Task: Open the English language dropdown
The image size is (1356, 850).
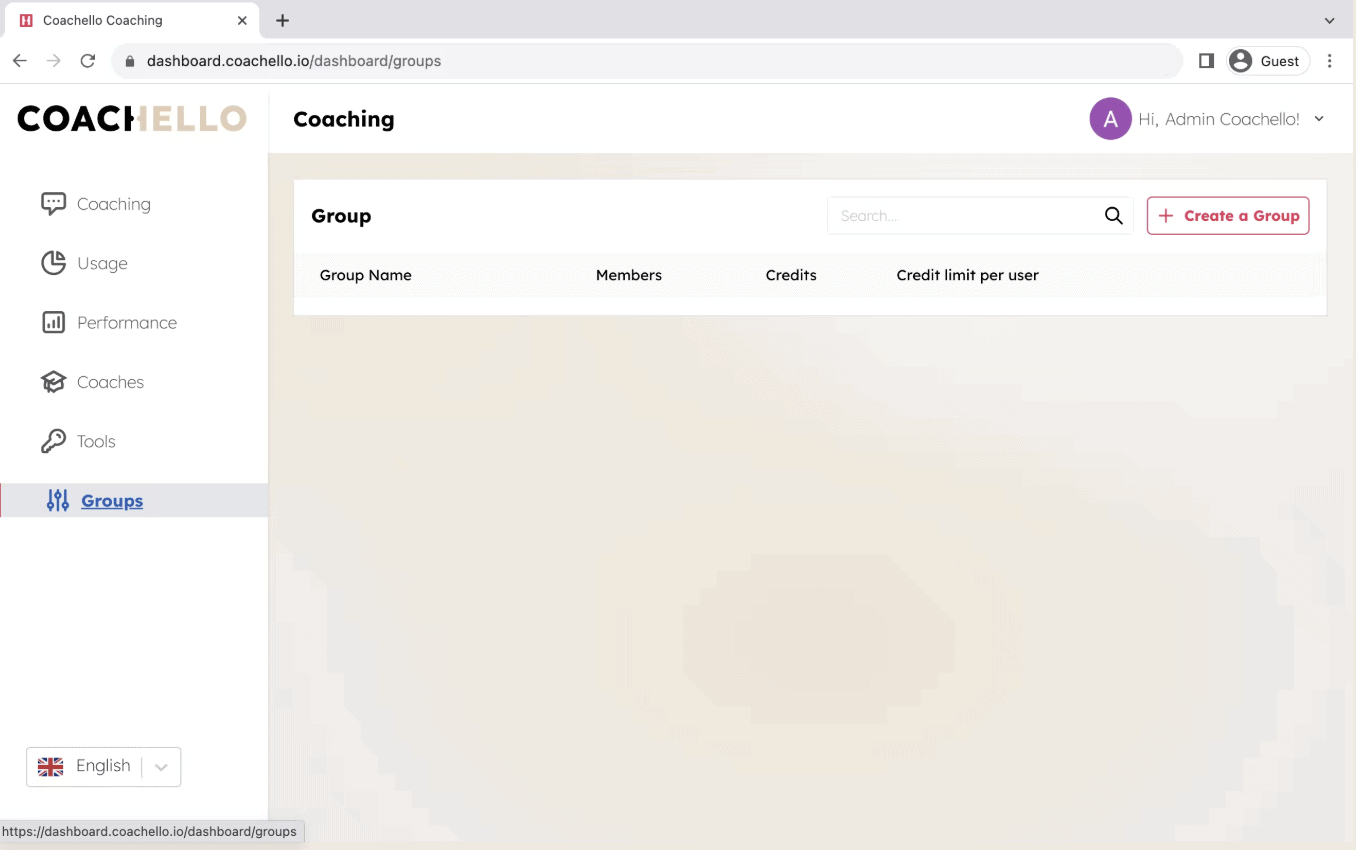Action: tap(104, 767)
